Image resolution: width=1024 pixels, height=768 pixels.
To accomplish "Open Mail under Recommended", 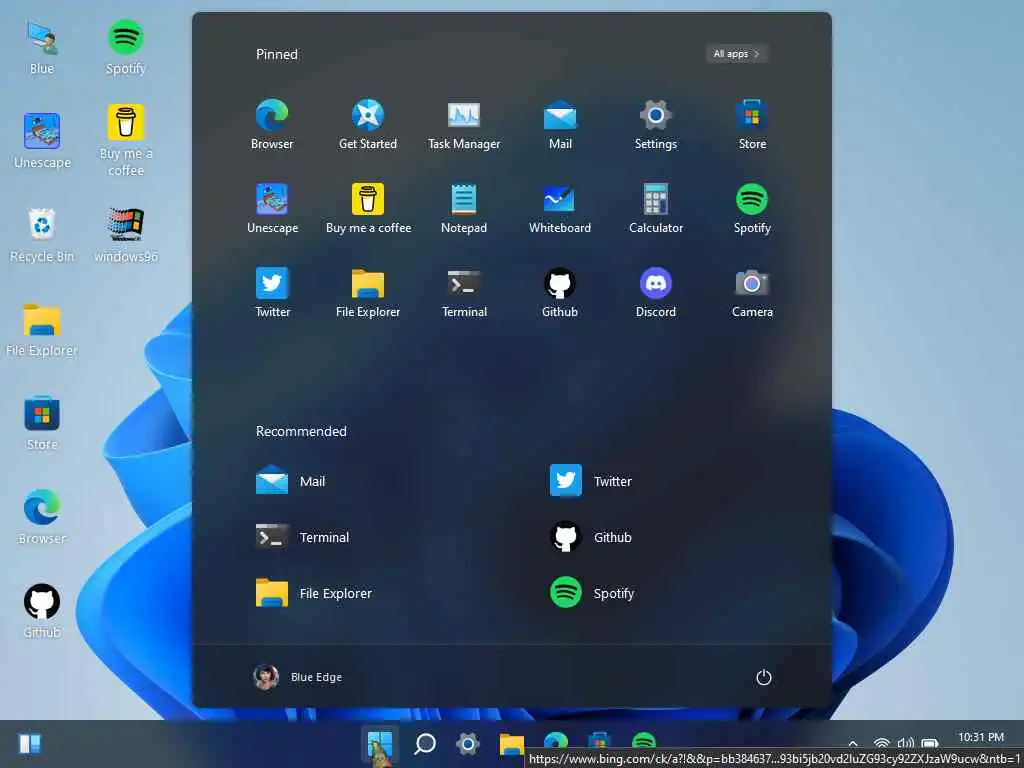I will 291,481.
